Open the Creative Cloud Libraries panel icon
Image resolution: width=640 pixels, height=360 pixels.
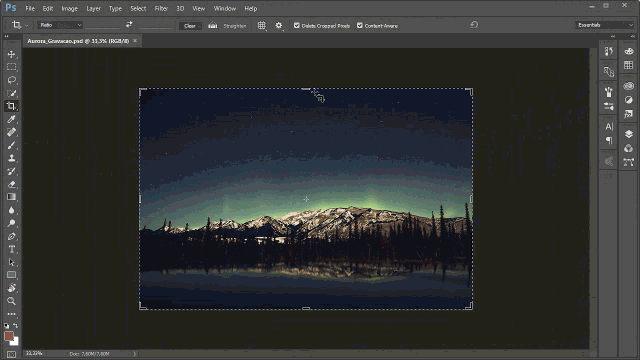coord(629,86)
